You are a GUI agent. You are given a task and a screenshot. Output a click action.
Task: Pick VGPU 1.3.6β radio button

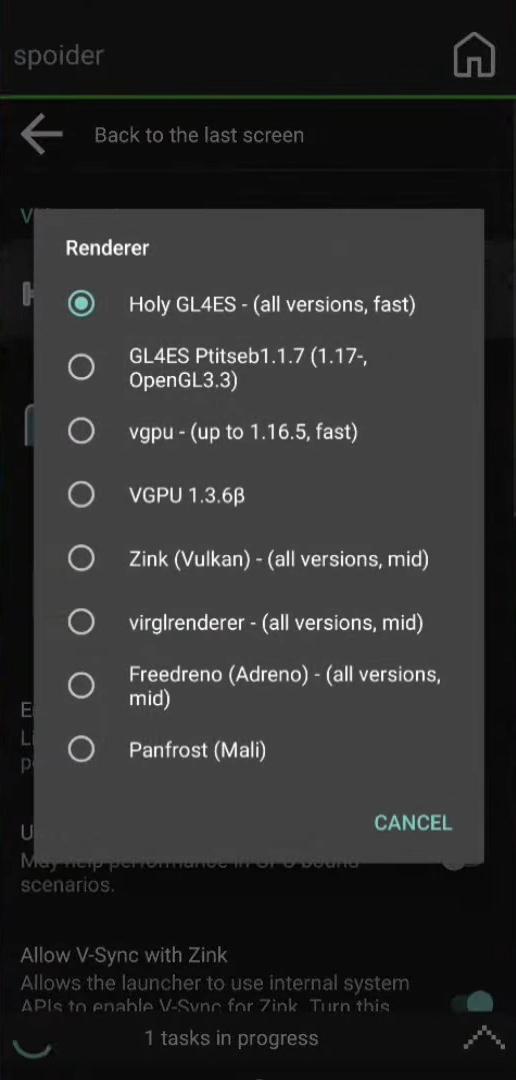tap(81, 495)
